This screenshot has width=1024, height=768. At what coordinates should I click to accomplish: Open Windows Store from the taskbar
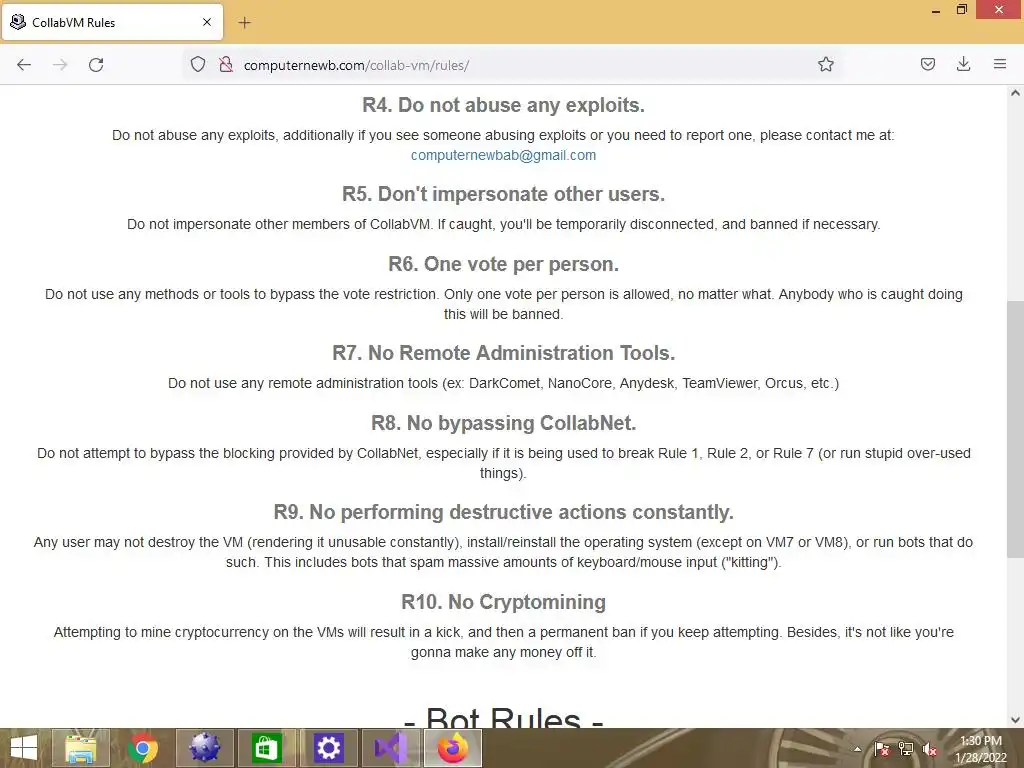pyautogui.click(x=266, y=748)
